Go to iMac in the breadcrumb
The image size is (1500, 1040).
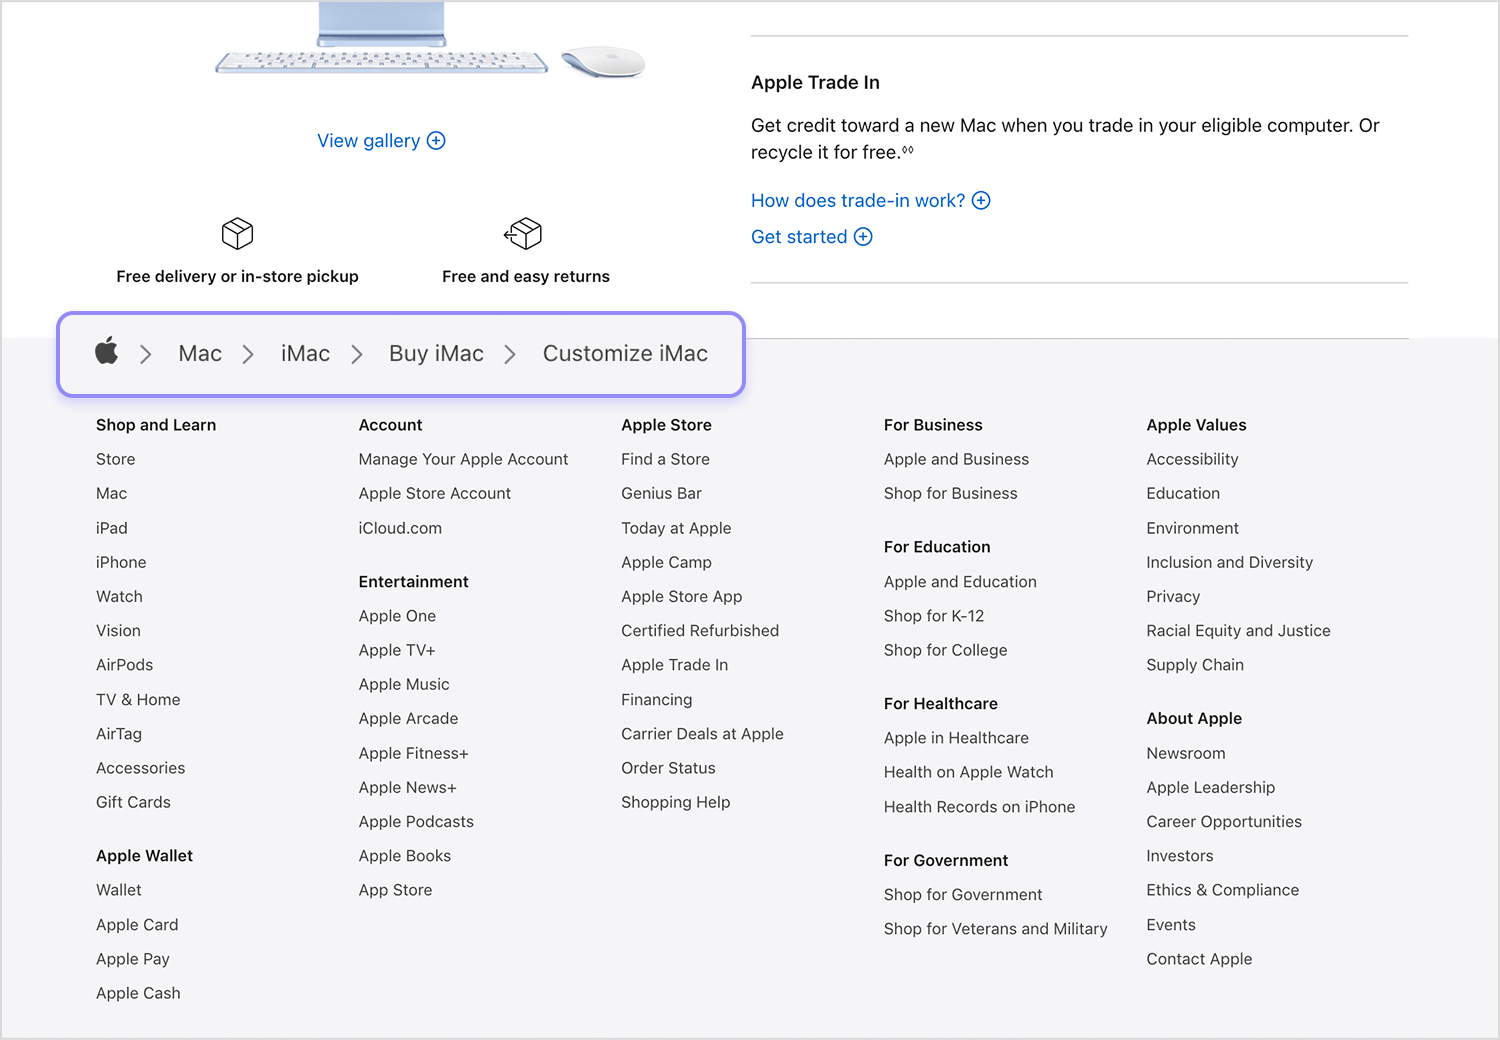(305, 353)
